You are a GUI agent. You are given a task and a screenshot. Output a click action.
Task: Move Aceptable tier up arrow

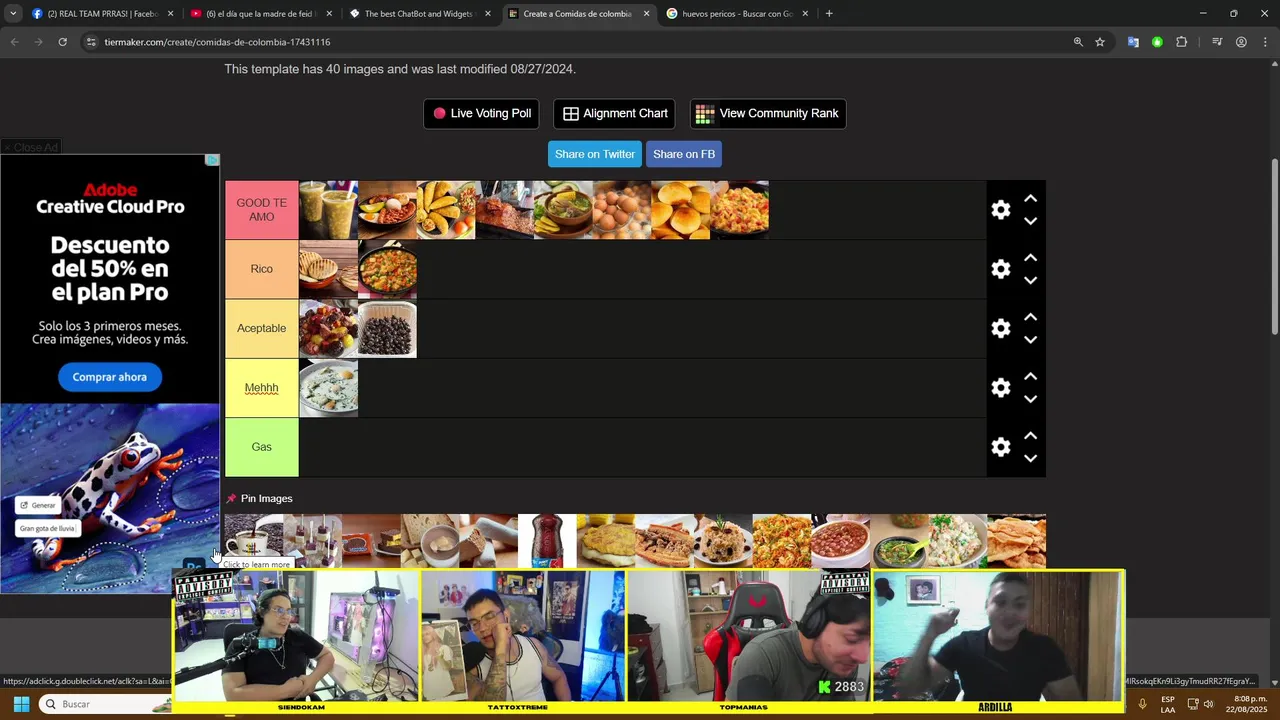[1030, 317]
